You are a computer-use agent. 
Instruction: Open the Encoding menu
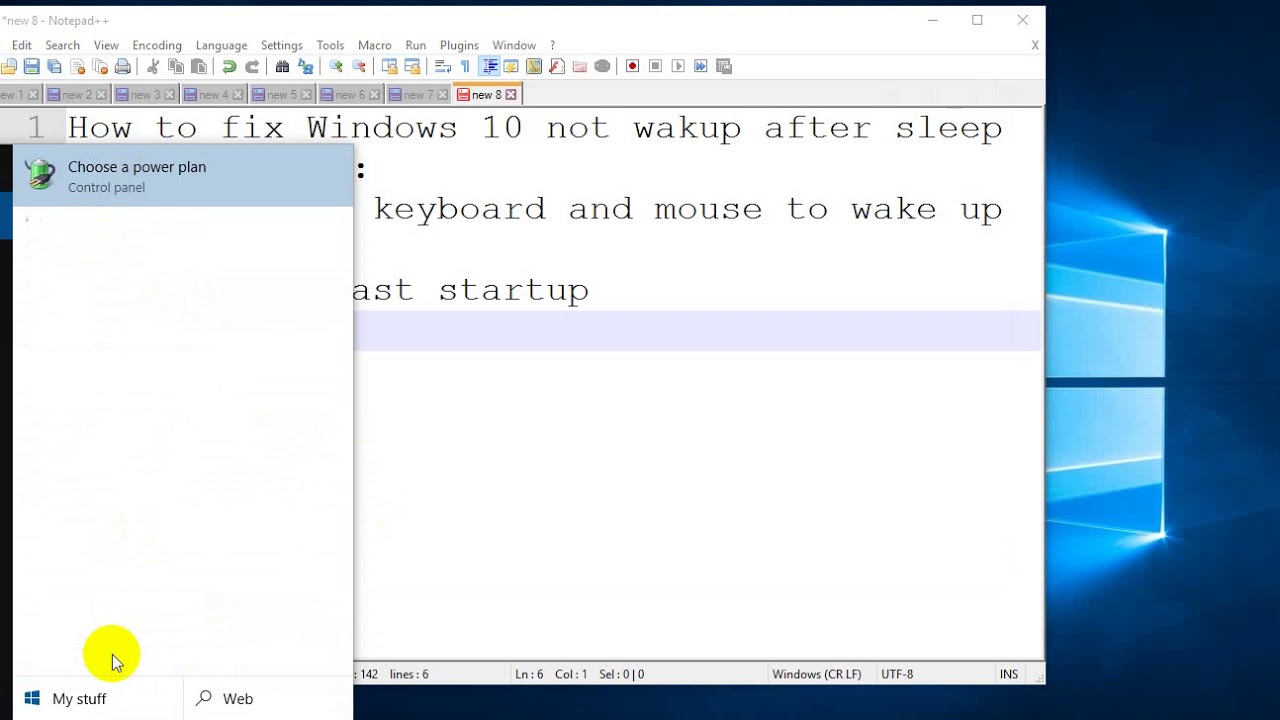(157, 45)
